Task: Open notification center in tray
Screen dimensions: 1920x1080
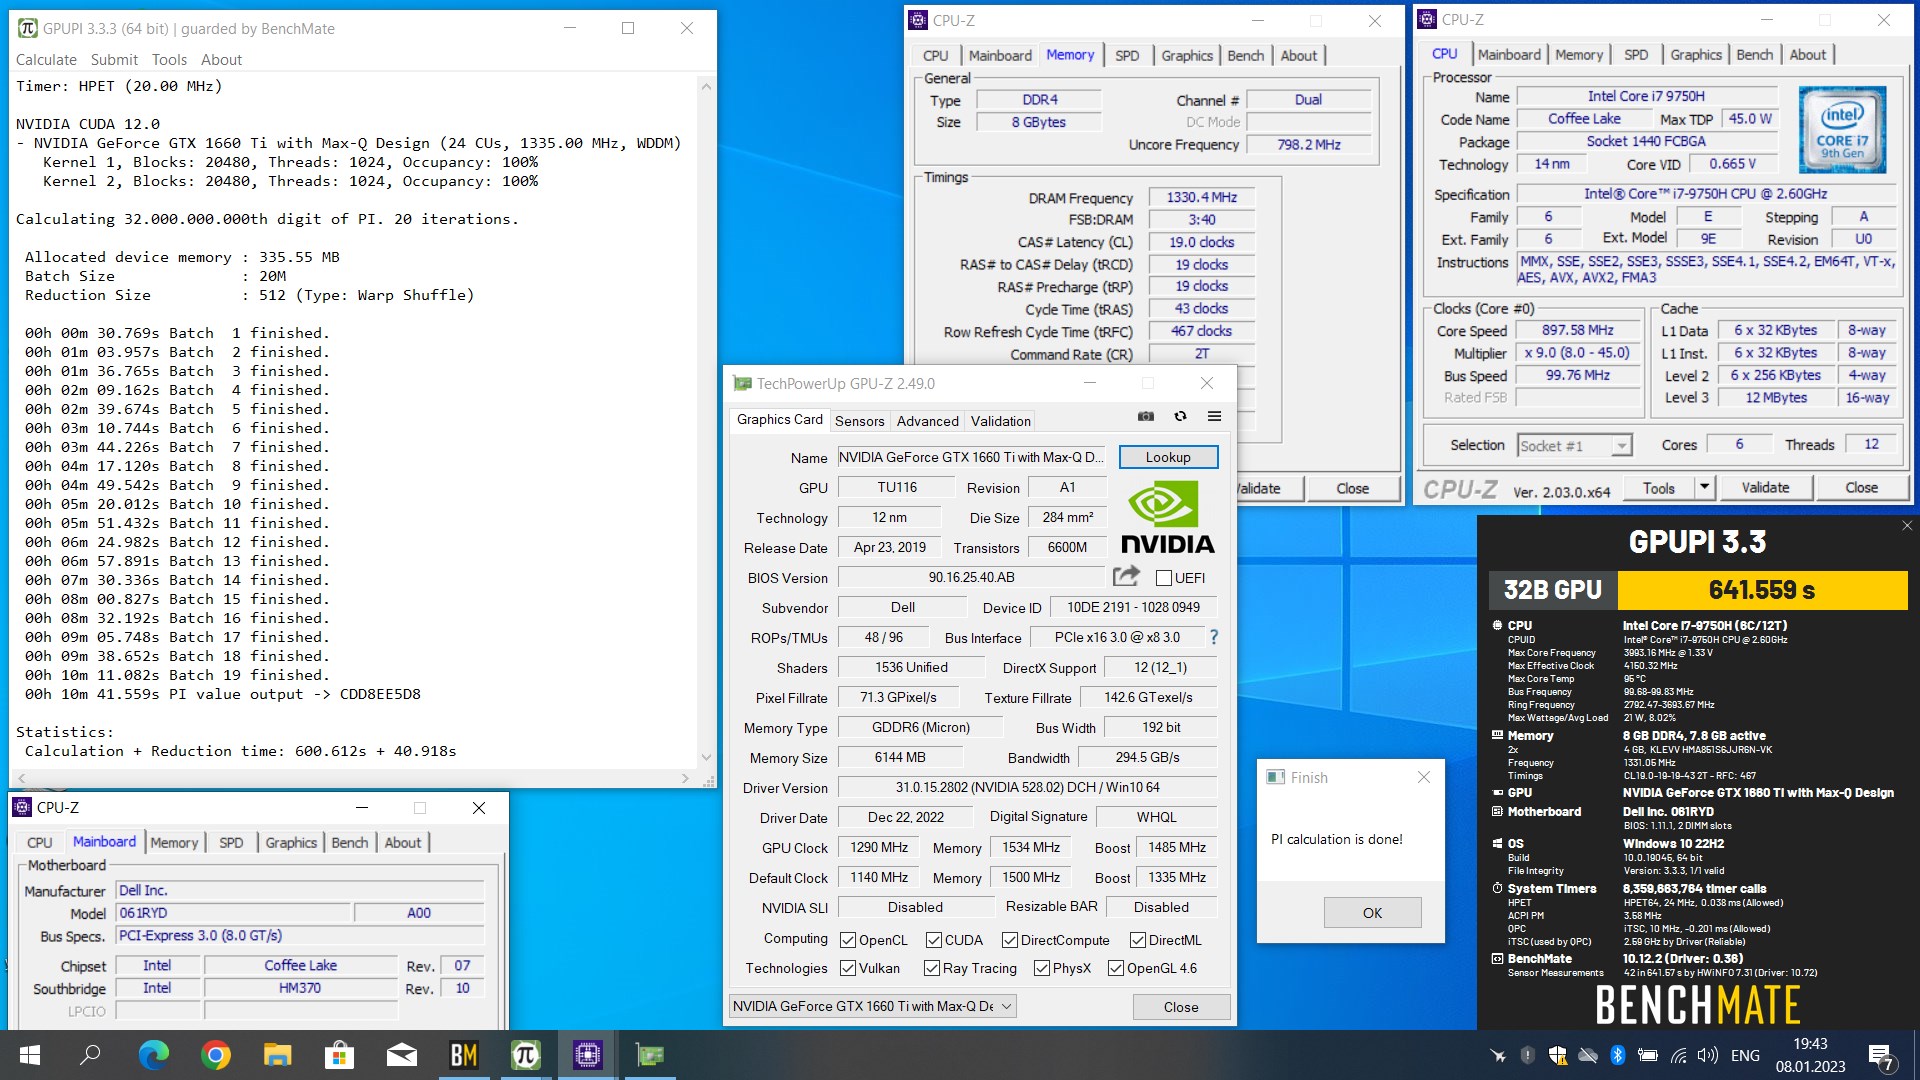Action: 1881,1056
